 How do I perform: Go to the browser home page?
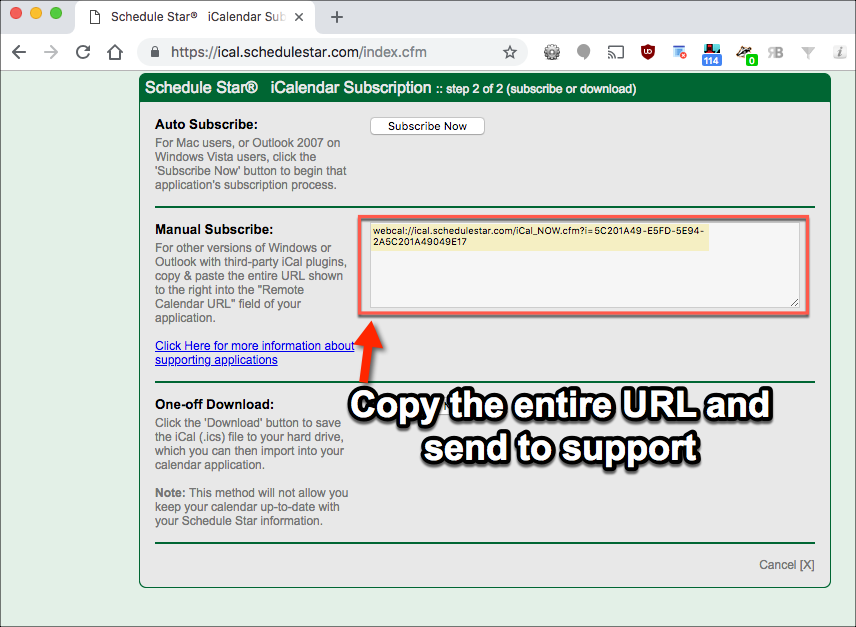115,52
